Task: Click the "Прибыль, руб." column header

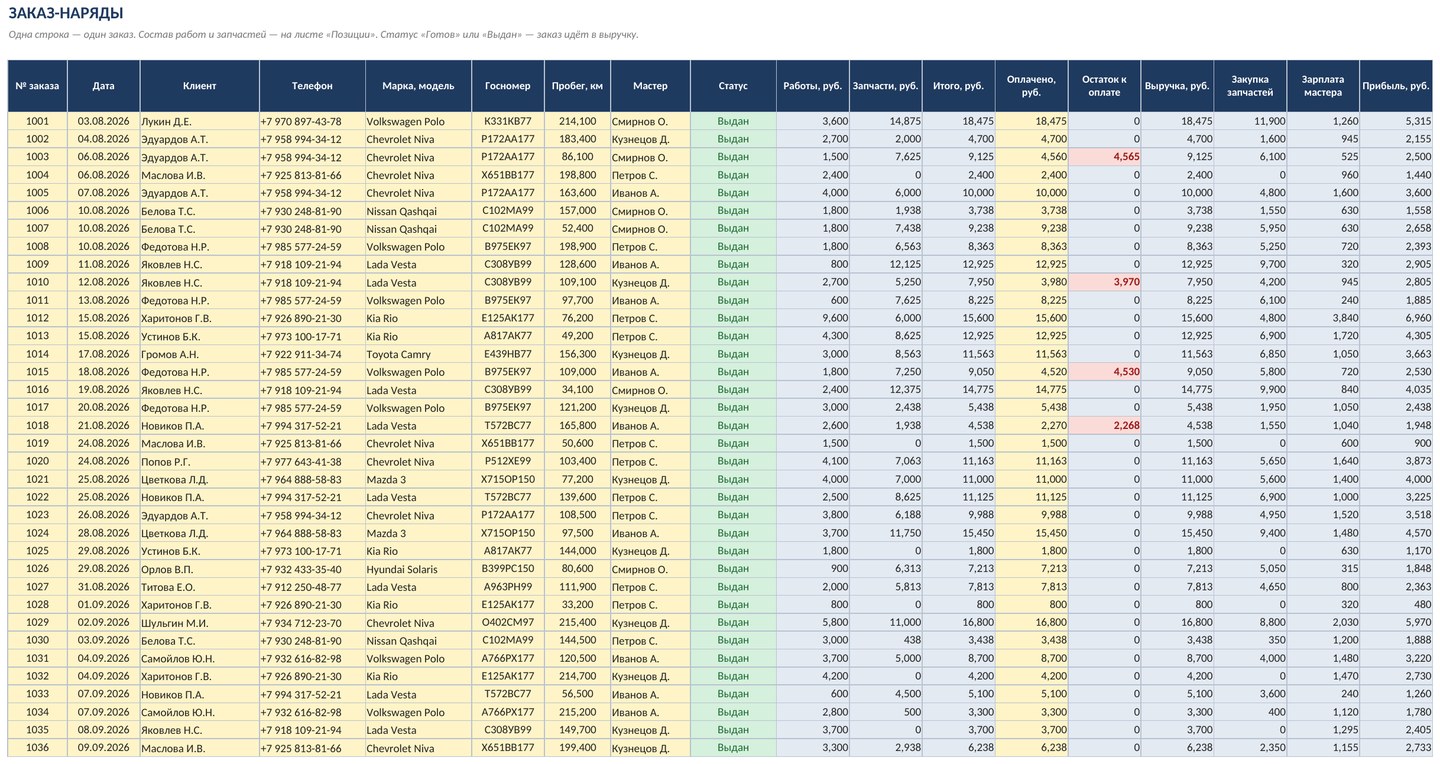Action: (x=1396, y=86)
